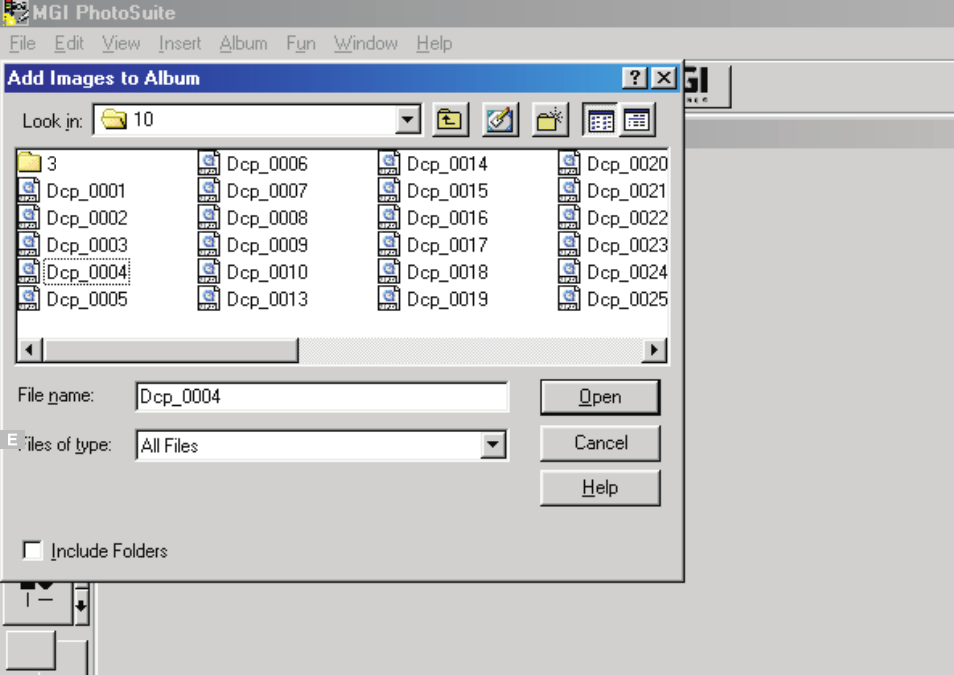Click the file list's right scroll arrow
954x675 pixels.
click(655, 350)
